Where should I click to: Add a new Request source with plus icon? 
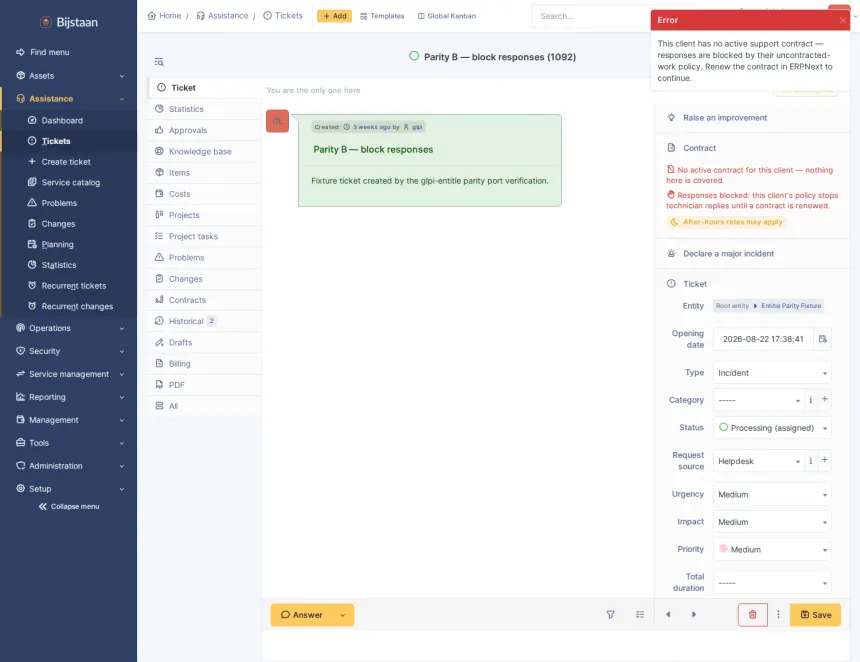click(824, 460)
